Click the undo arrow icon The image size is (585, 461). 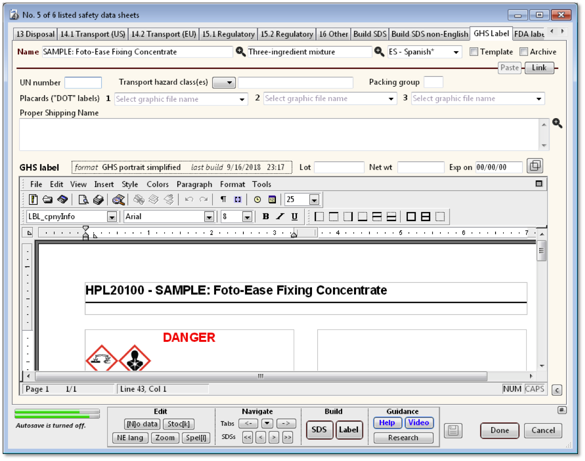point(189,200)
